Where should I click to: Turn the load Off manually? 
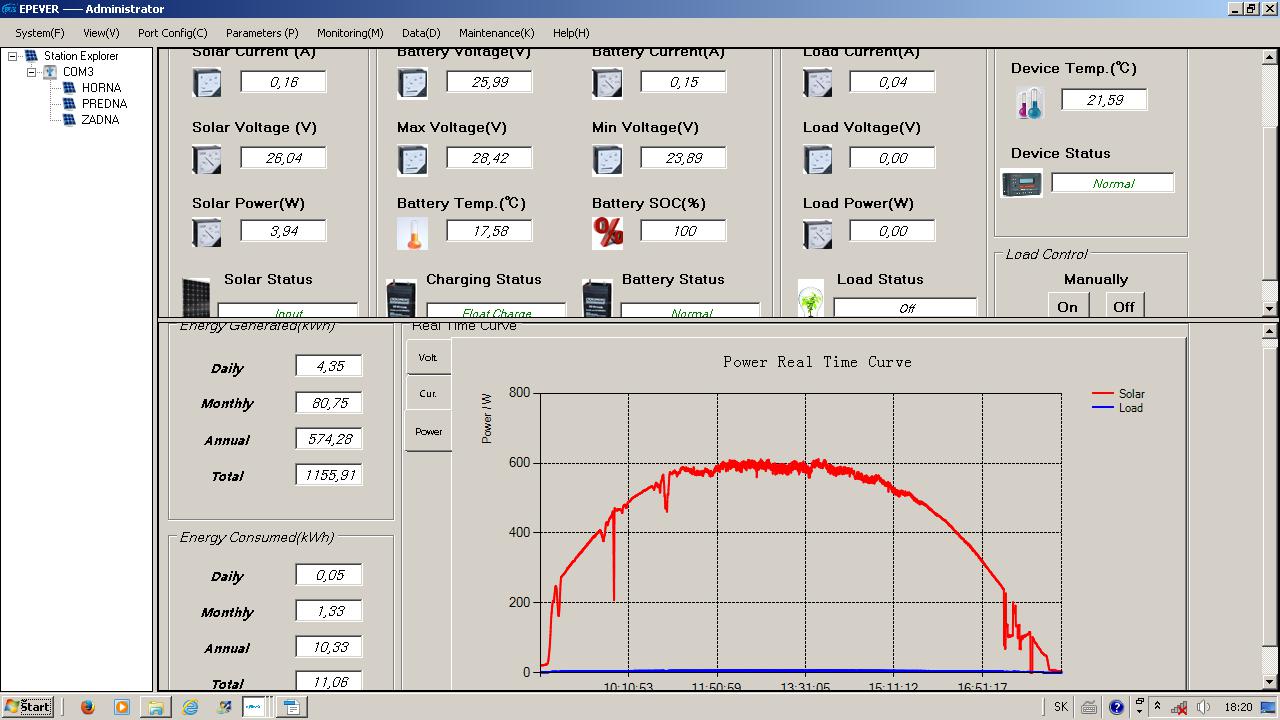pos(1124,306)
